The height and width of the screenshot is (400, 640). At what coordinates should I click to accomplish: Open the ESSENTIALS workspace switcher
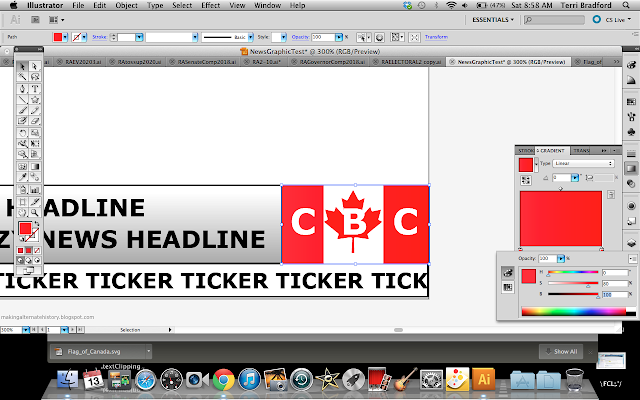pos(493,20)
